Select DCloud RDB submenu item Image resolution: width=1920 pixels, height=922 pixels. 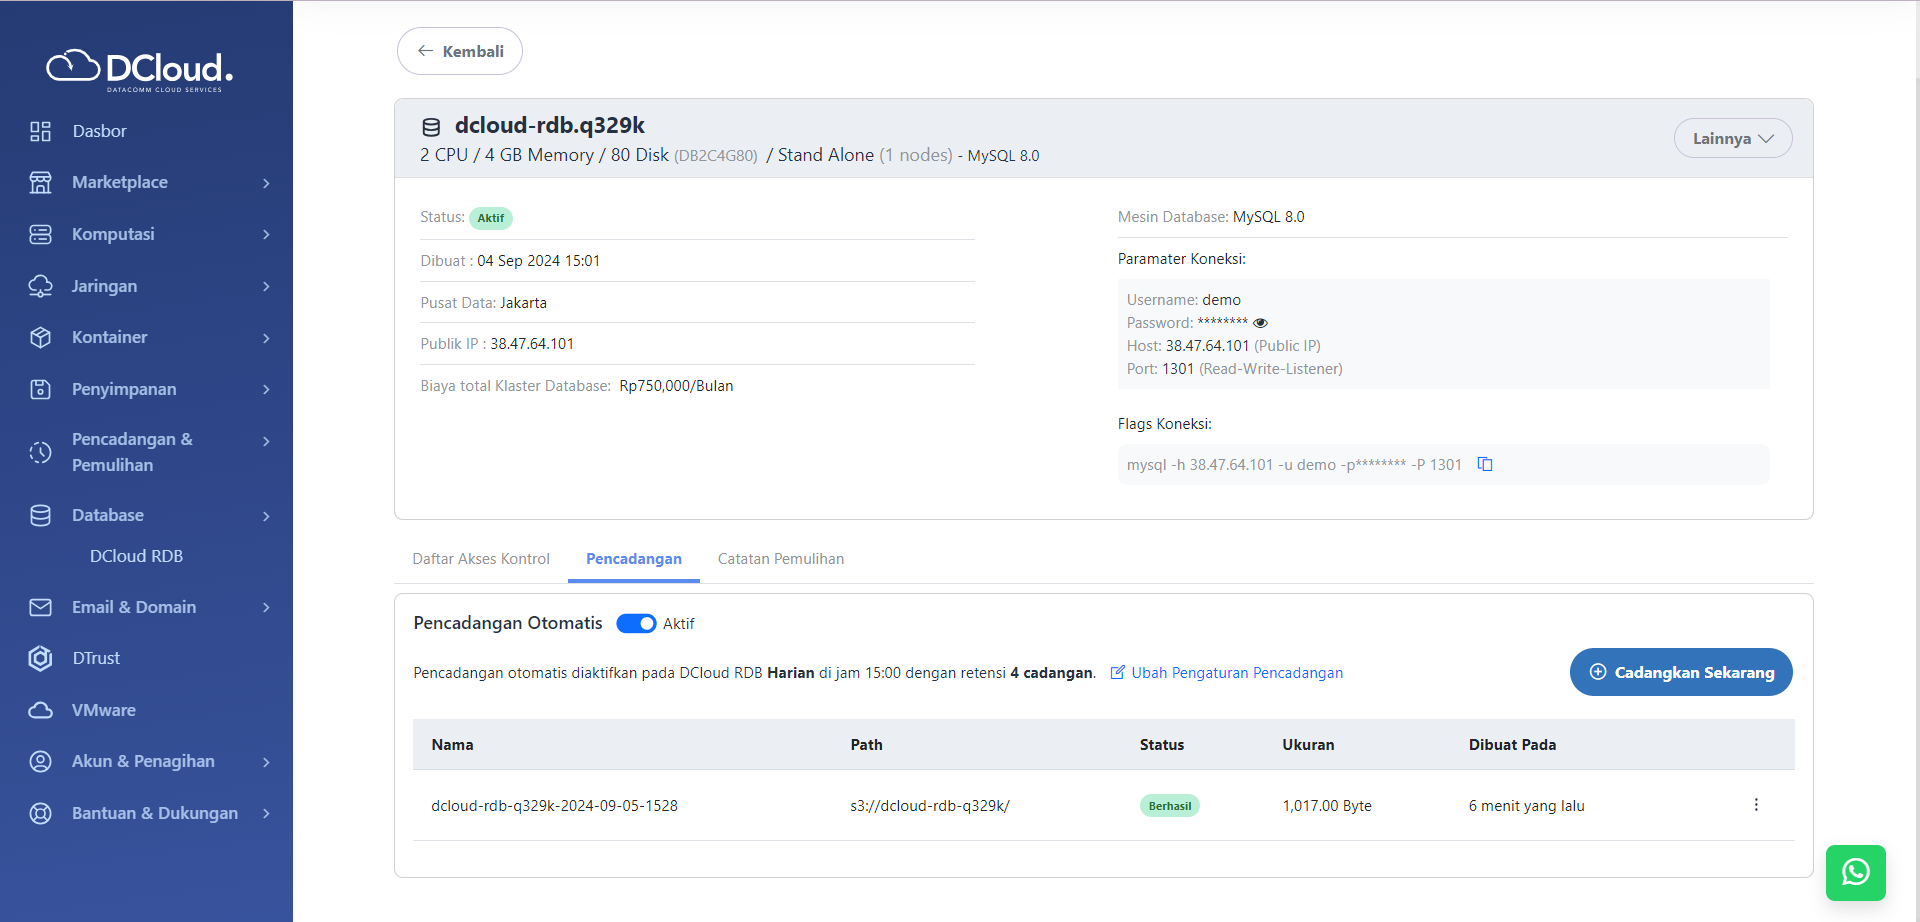pyautogui.click(x=136, y=556)
